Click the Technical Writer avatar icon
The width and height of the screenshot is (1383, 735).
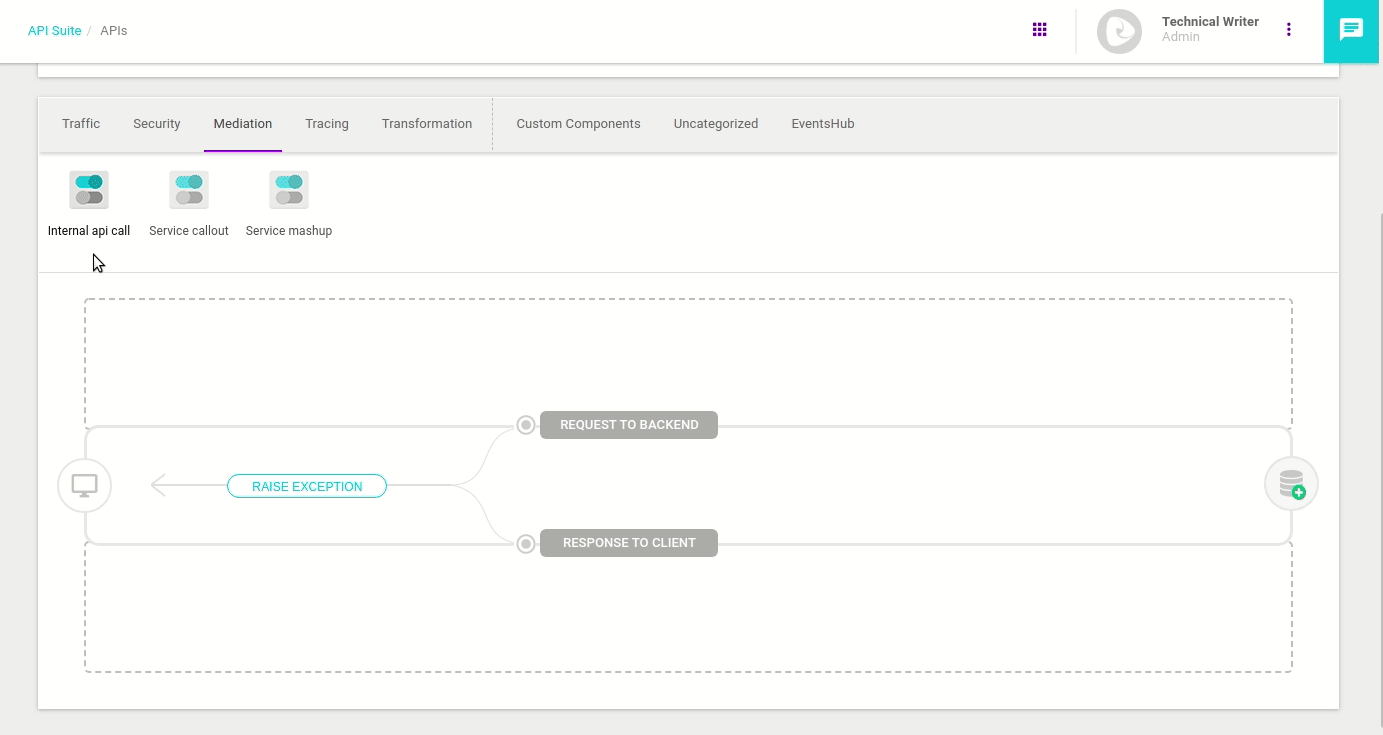(x=1119, y=31)
